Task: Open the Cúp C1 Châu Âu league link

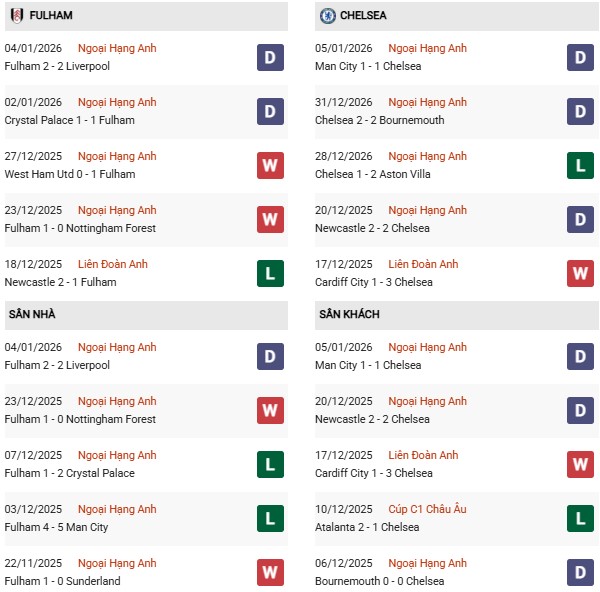Action: point(428,509)
